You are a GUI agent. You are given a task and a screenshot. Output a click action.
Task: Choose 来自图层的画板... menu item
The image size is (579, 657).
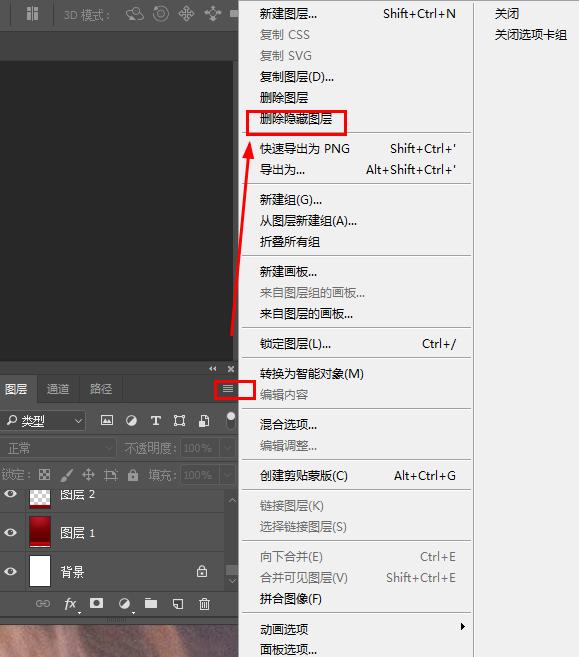click(x=306, y=314)
